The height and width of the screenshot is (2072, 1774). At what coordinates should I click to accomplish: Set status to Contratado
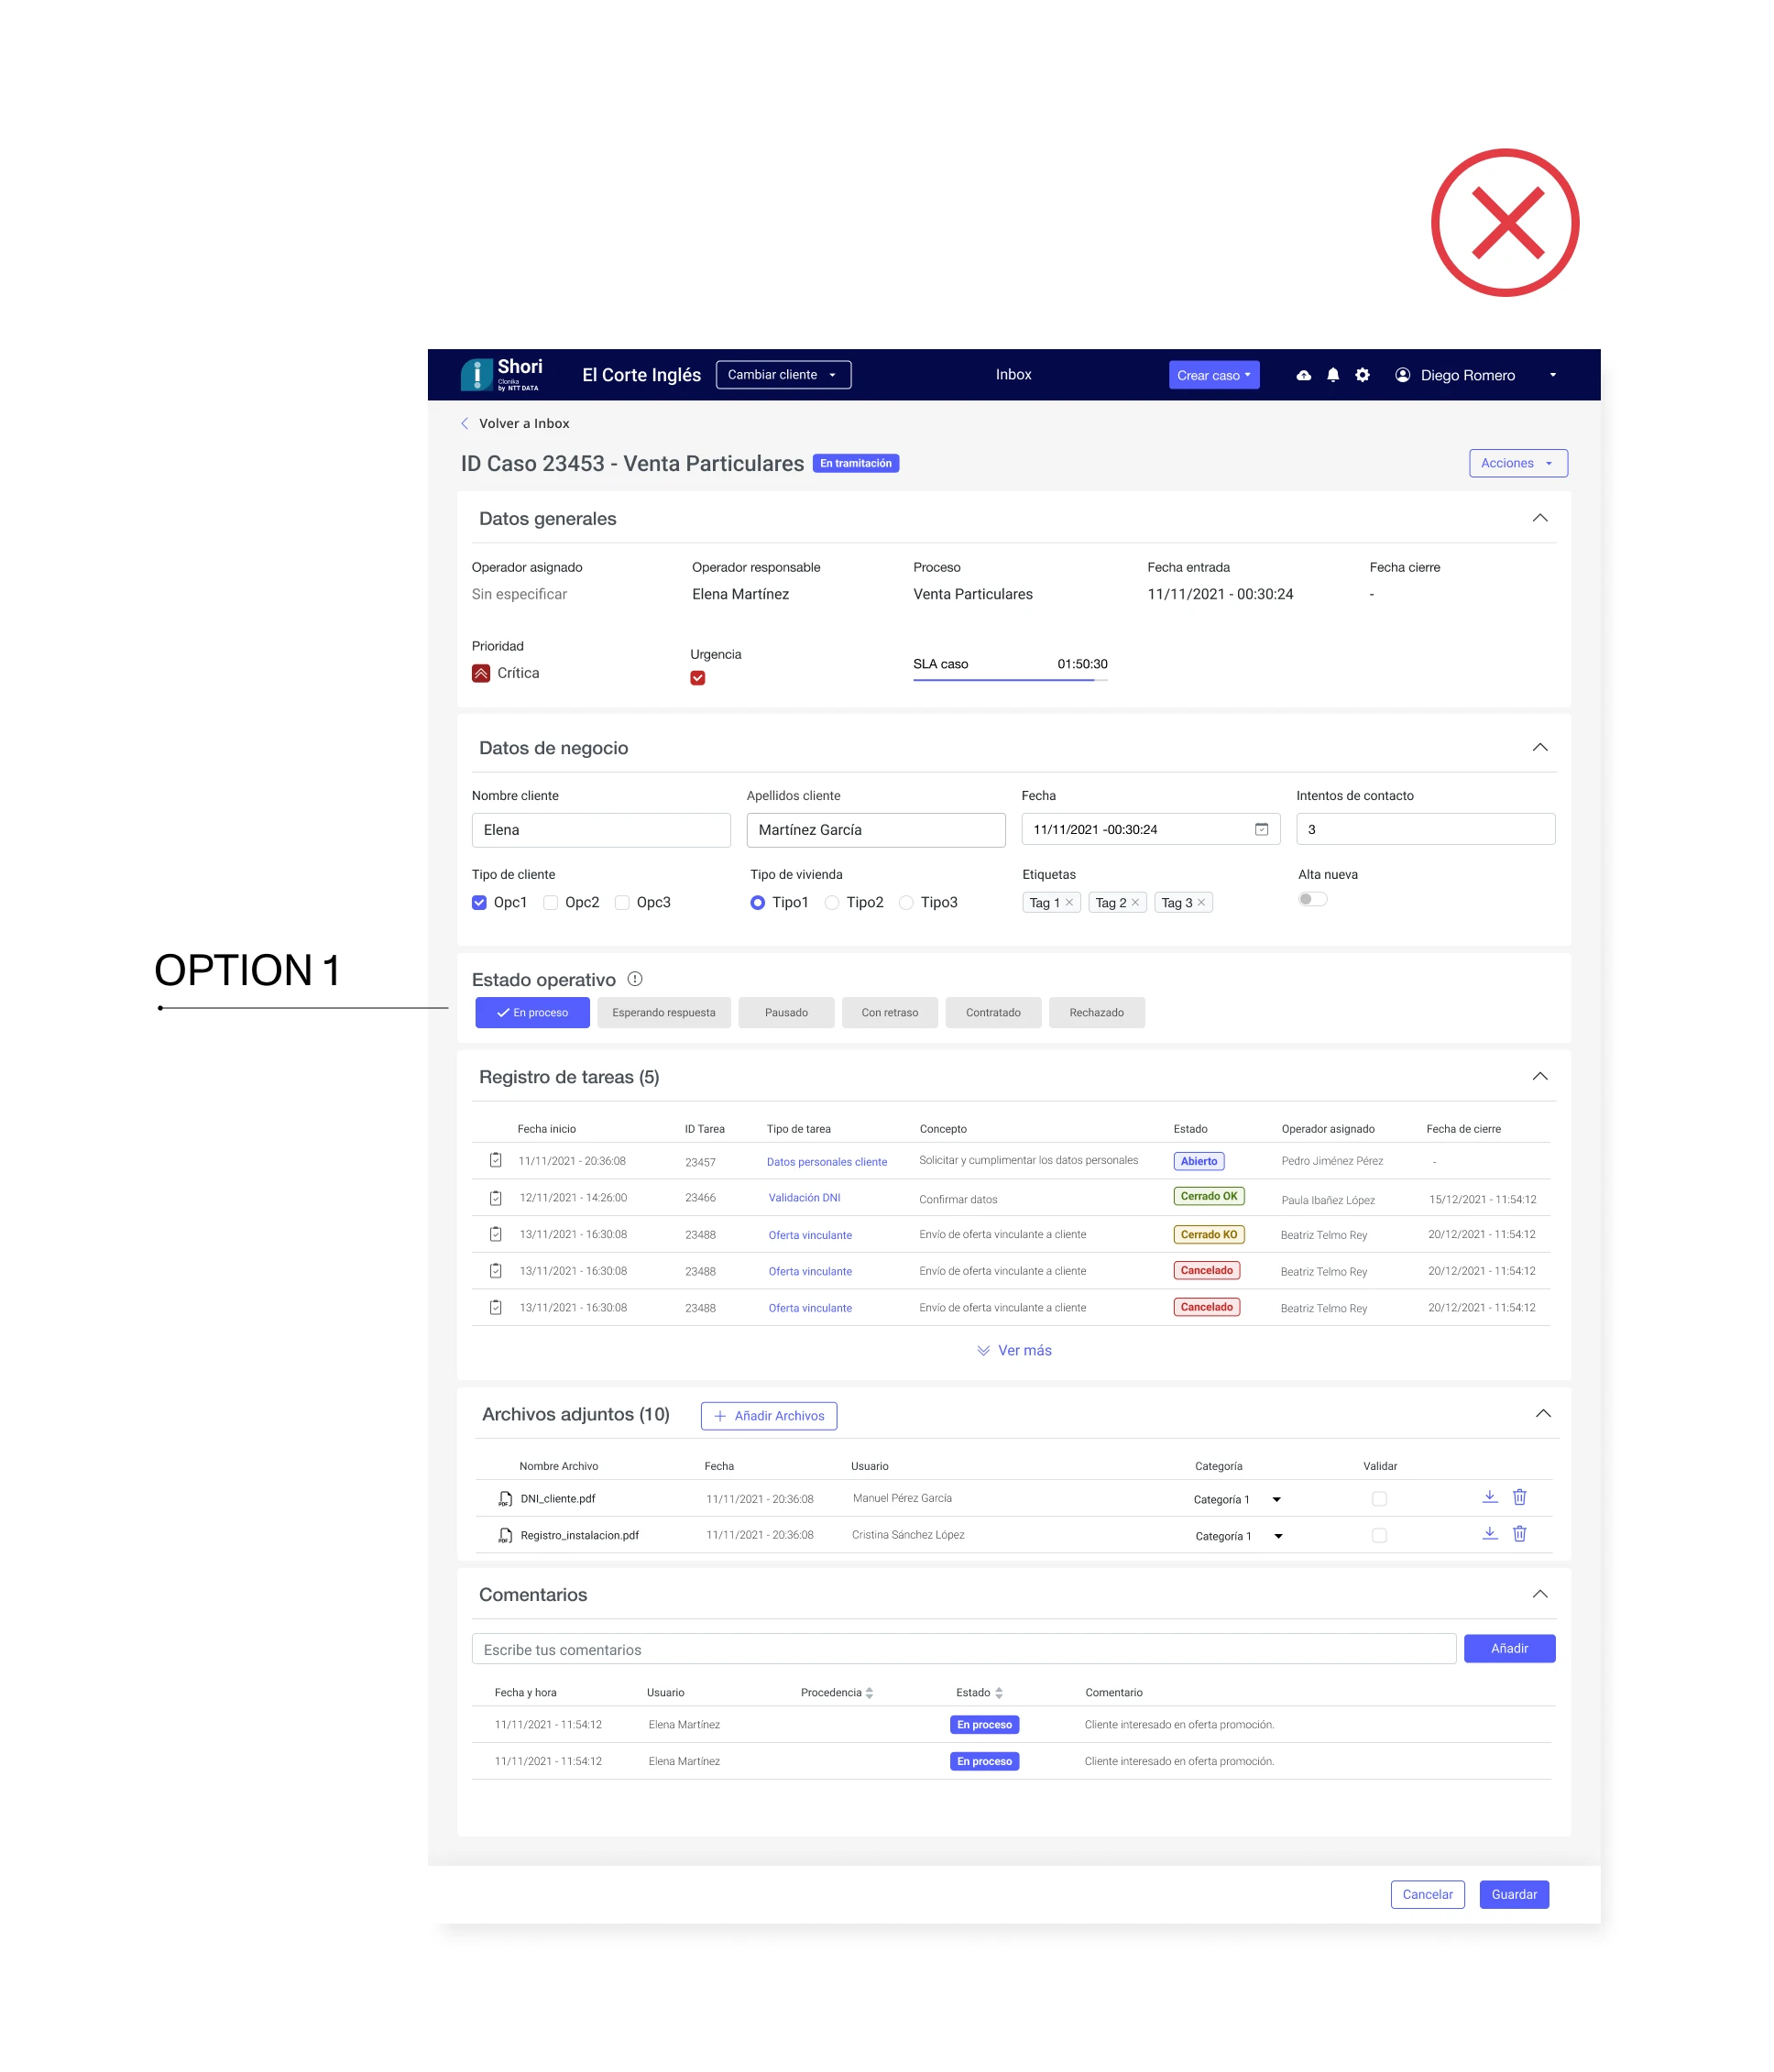[993, 1012]
